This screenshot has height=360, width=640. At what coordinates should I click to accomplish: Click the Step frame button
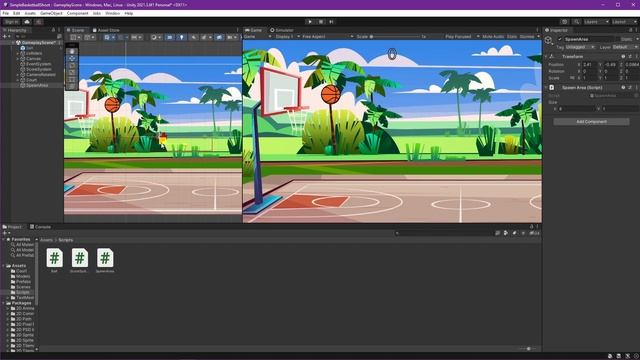tap(331, 22)
